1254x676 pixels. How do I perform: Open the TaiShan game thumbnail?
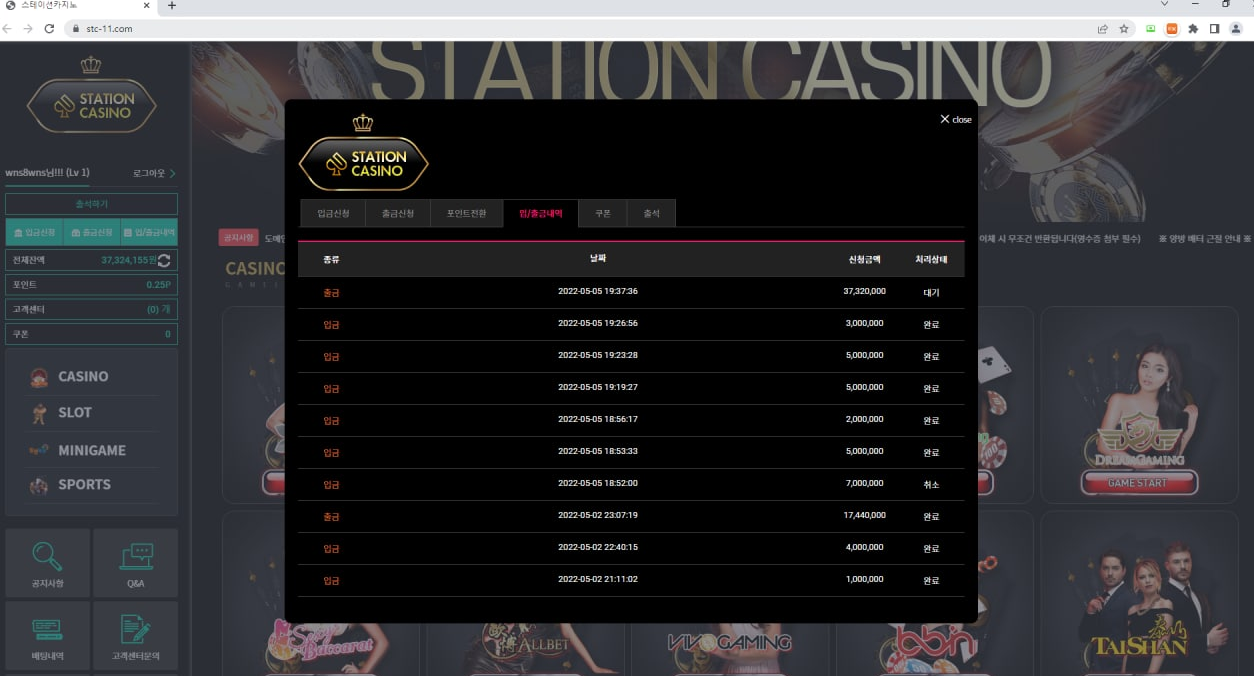(1138, 594)
